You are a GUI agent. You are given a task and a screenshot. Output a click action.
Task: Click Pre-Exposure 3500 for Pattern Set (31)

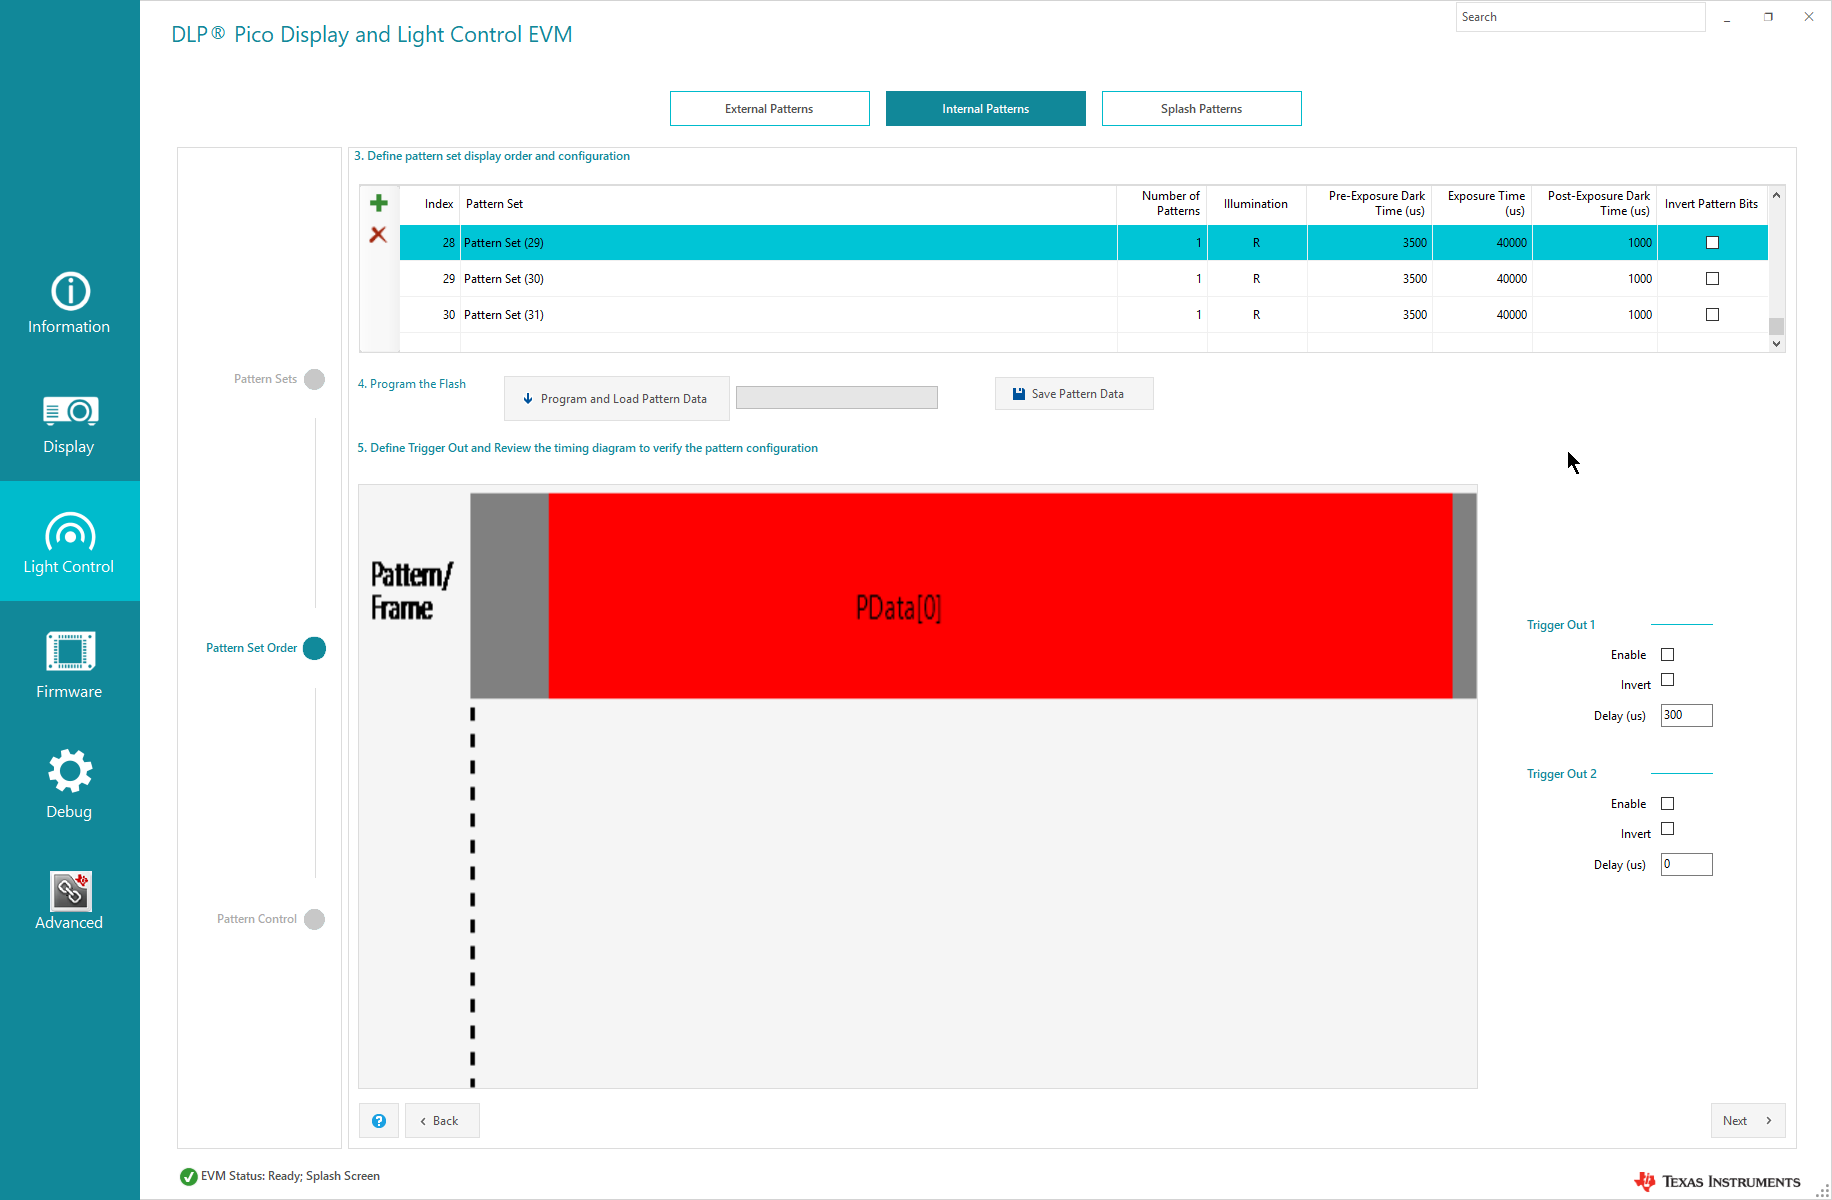[x=1370, y=315]
